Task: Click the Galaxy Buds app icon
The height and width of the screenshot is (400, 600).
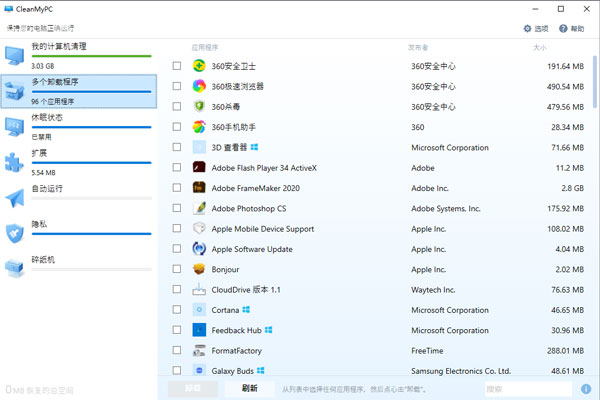Action: coord(199,370)
